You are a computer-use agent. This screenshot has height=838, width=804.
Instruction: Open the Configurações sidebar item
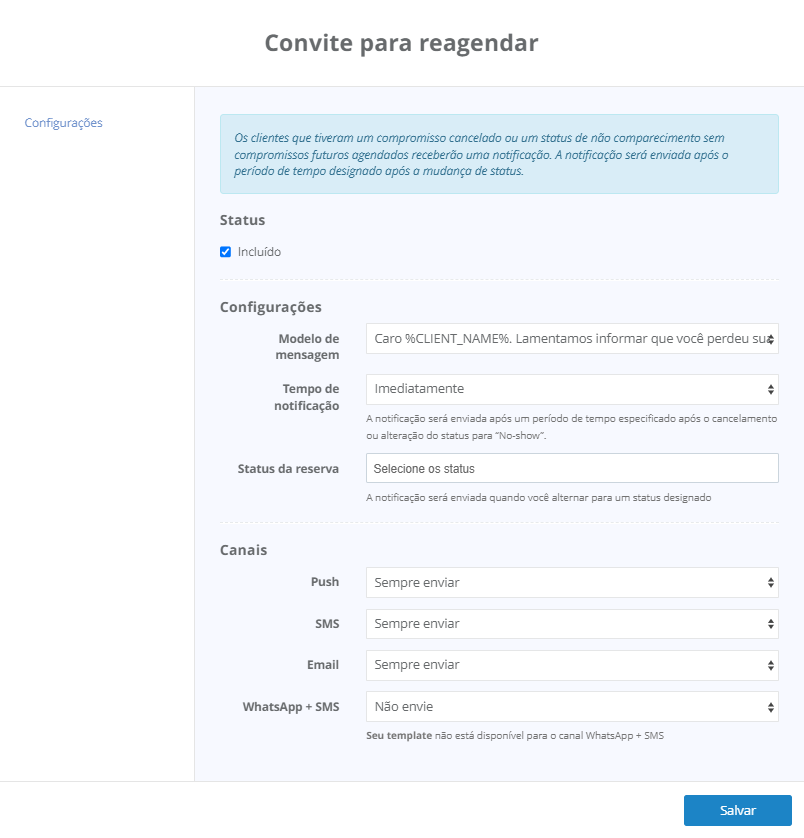63,123
